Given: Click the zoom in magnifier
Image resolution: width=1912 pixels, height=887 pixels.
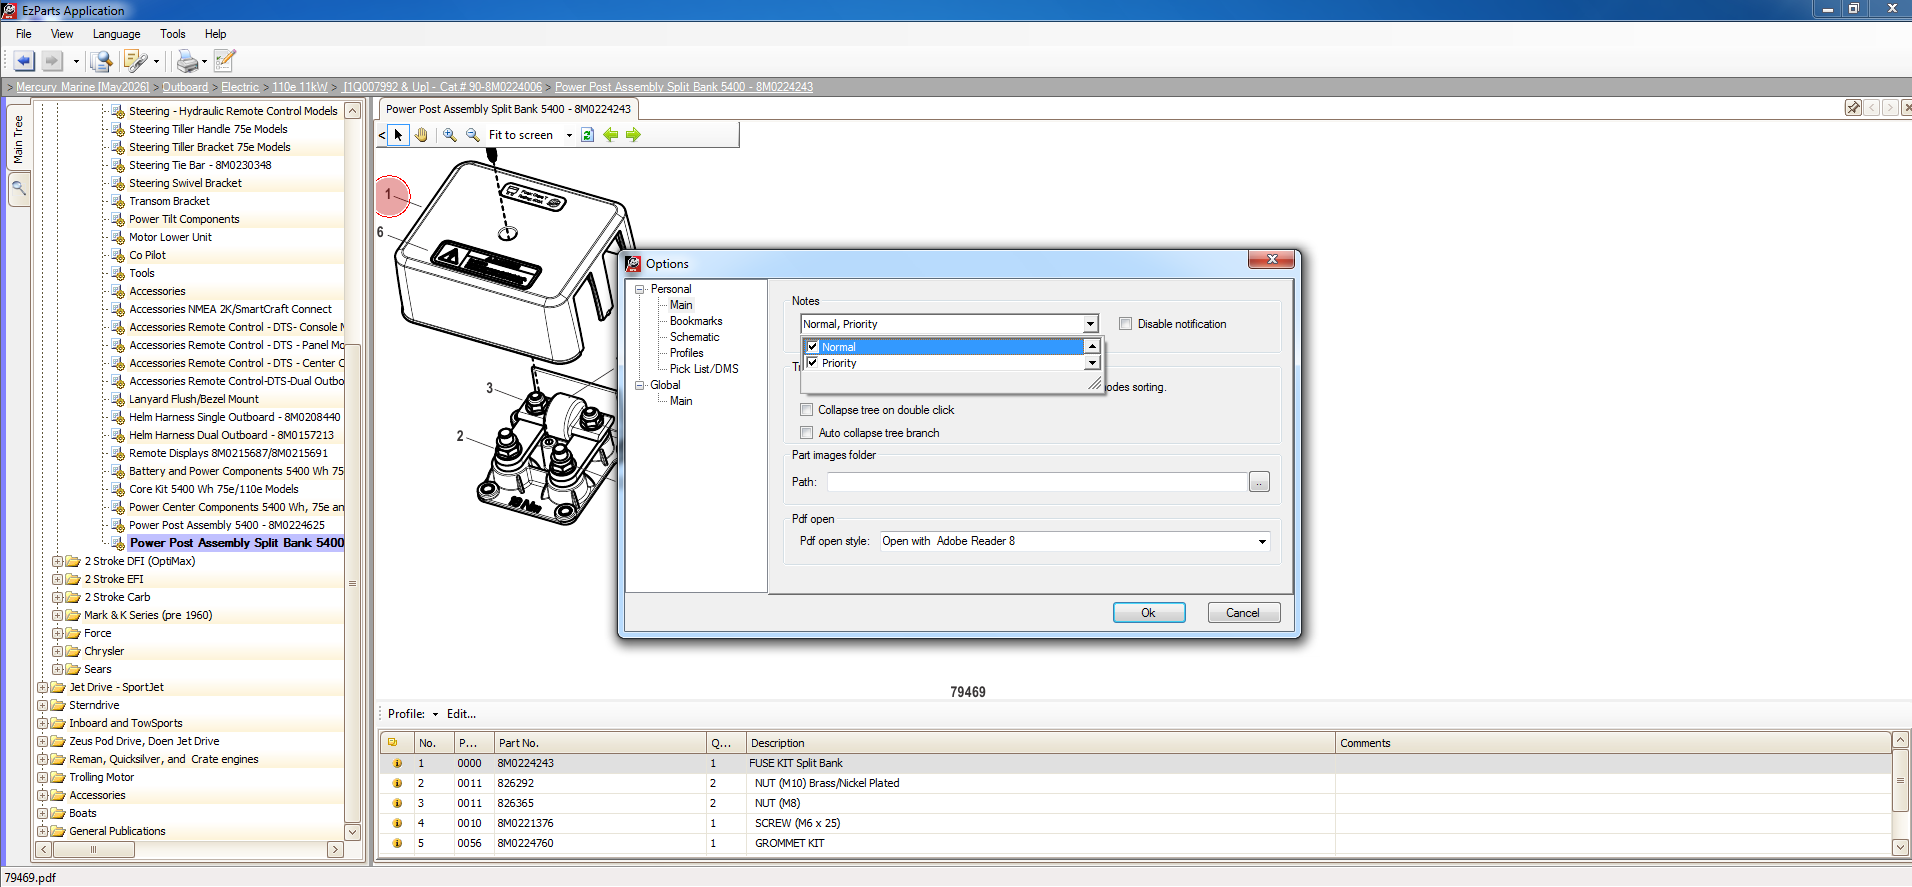Looking at the screenshot, I should click(450, 135).
